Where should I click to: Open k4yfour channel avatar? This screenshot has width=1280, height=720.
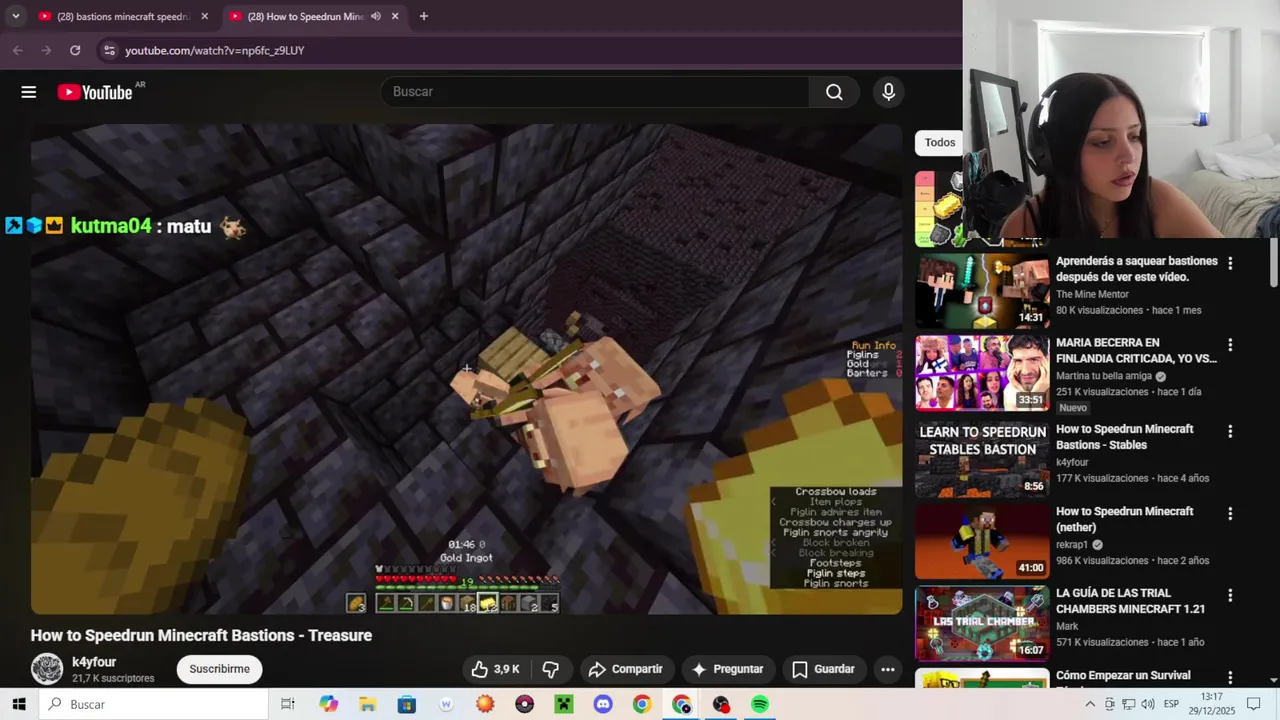click(x=47, y=669)
